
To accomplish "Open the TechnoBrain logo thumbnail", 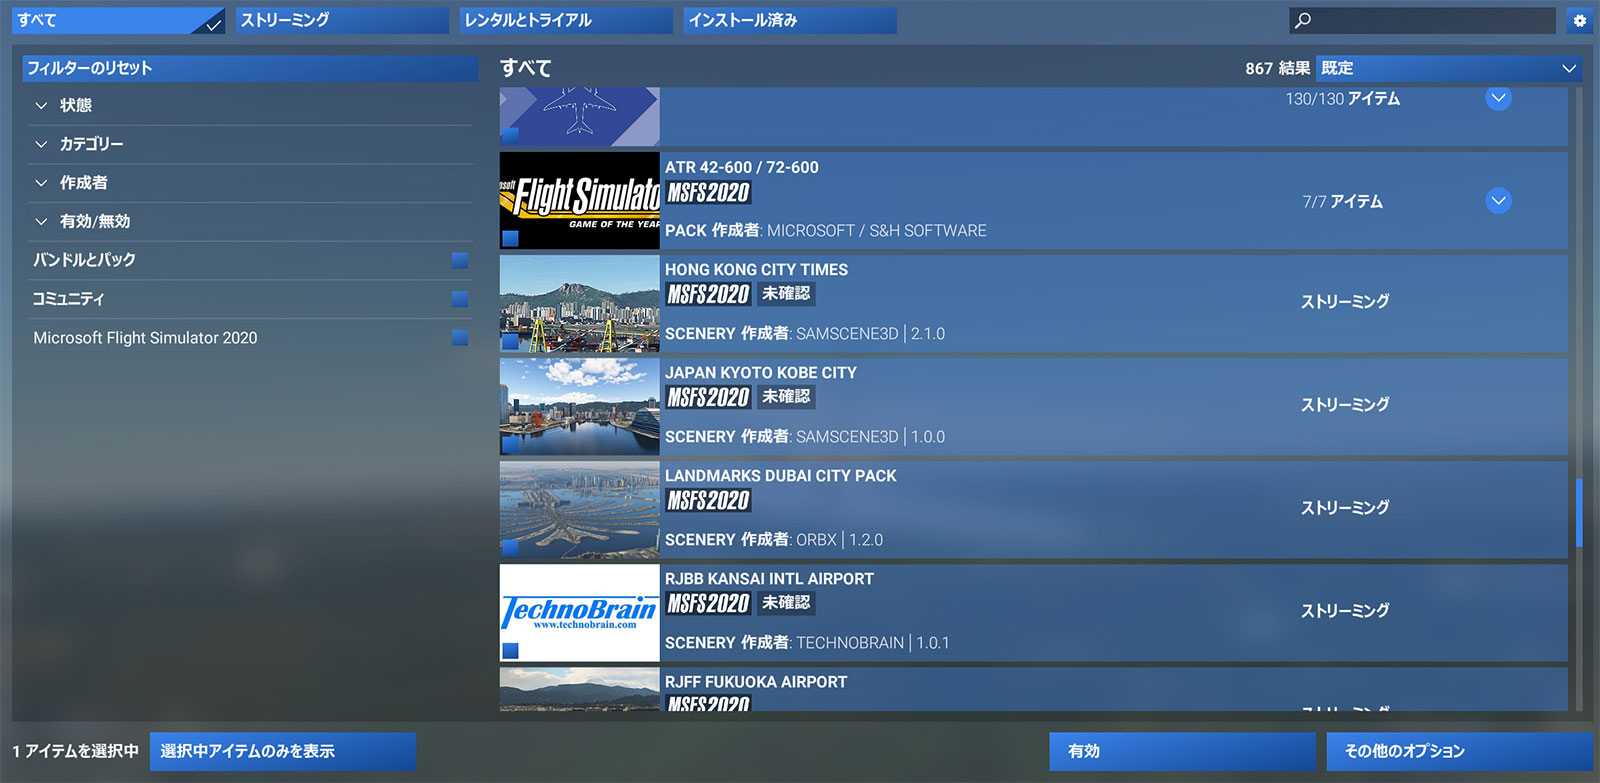I will [580, 612].
